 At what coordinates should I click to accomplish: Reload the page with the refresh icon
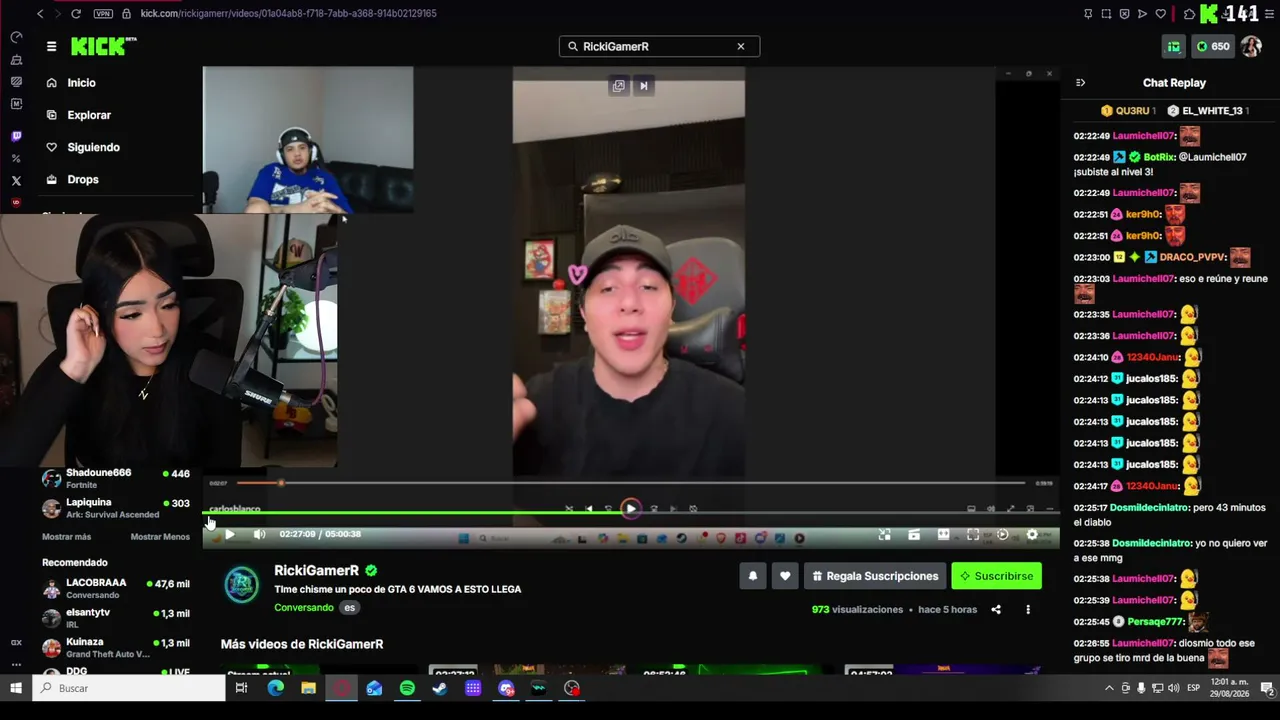click(x=76, y=14)
